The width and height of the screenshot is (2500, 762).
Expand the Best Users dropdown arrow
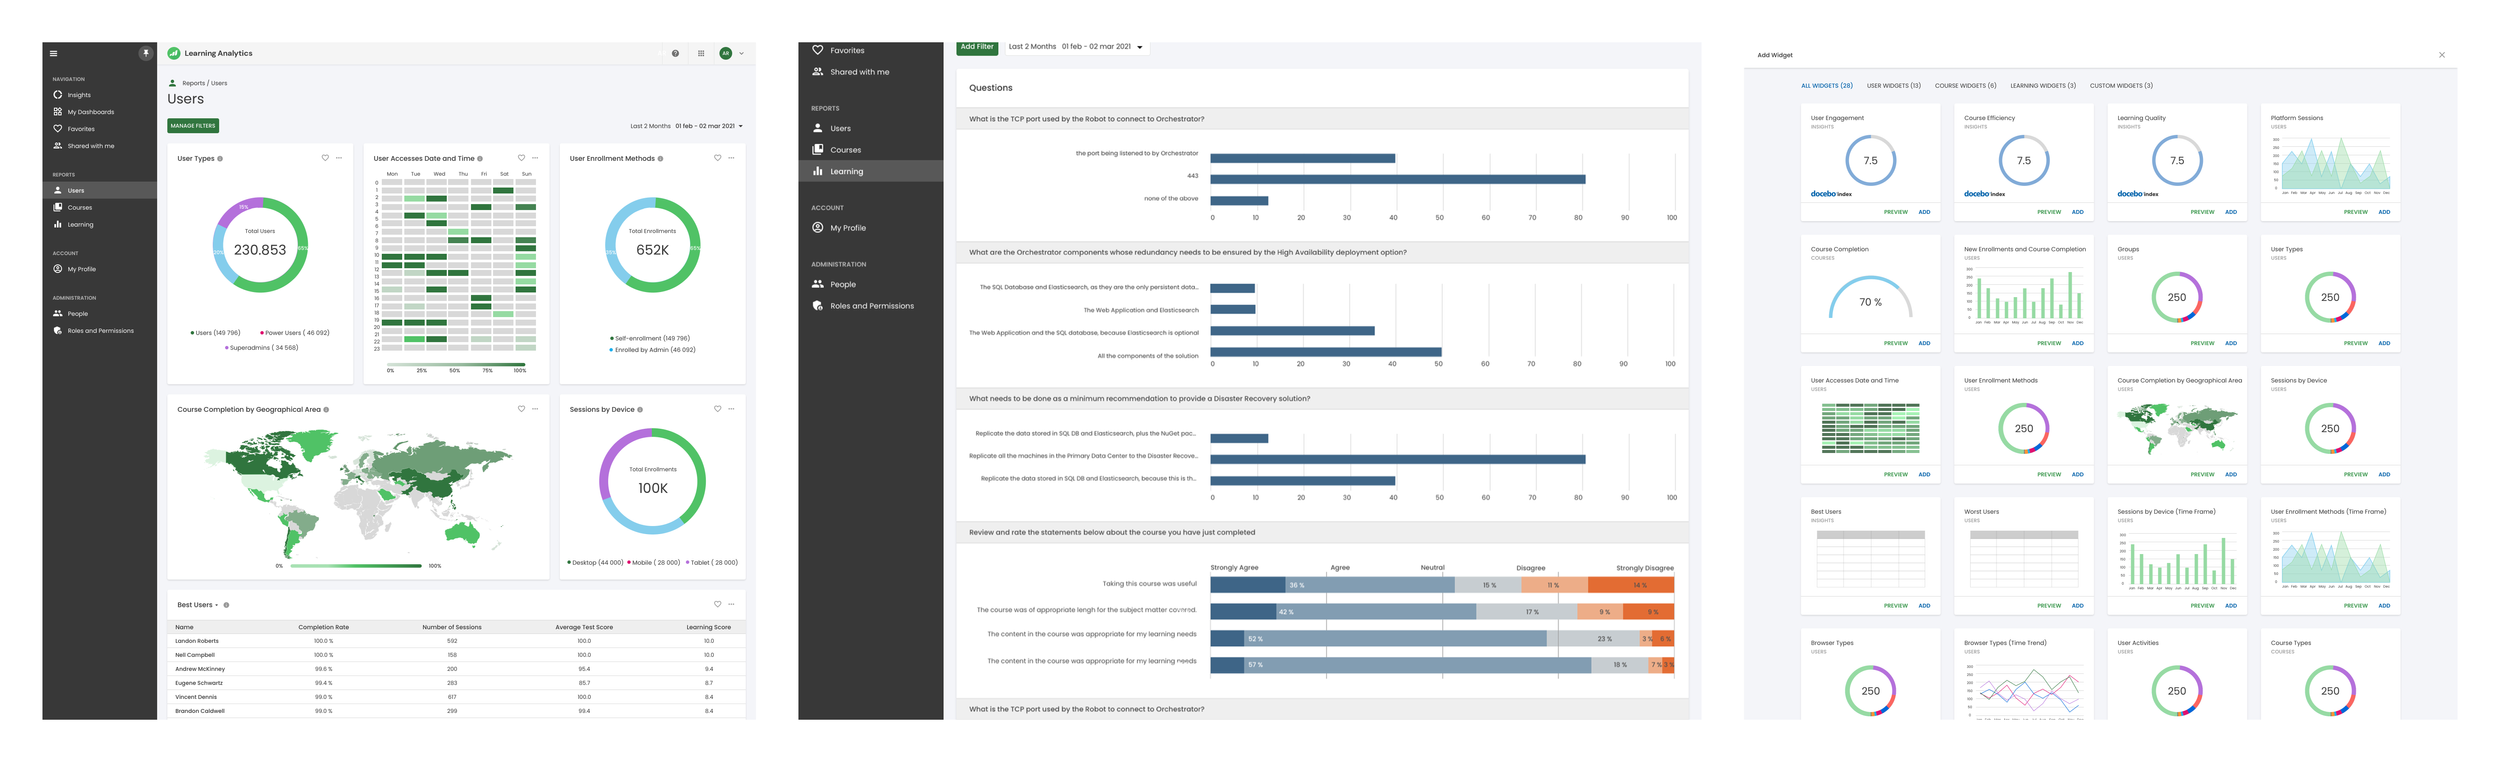point(216,606)
